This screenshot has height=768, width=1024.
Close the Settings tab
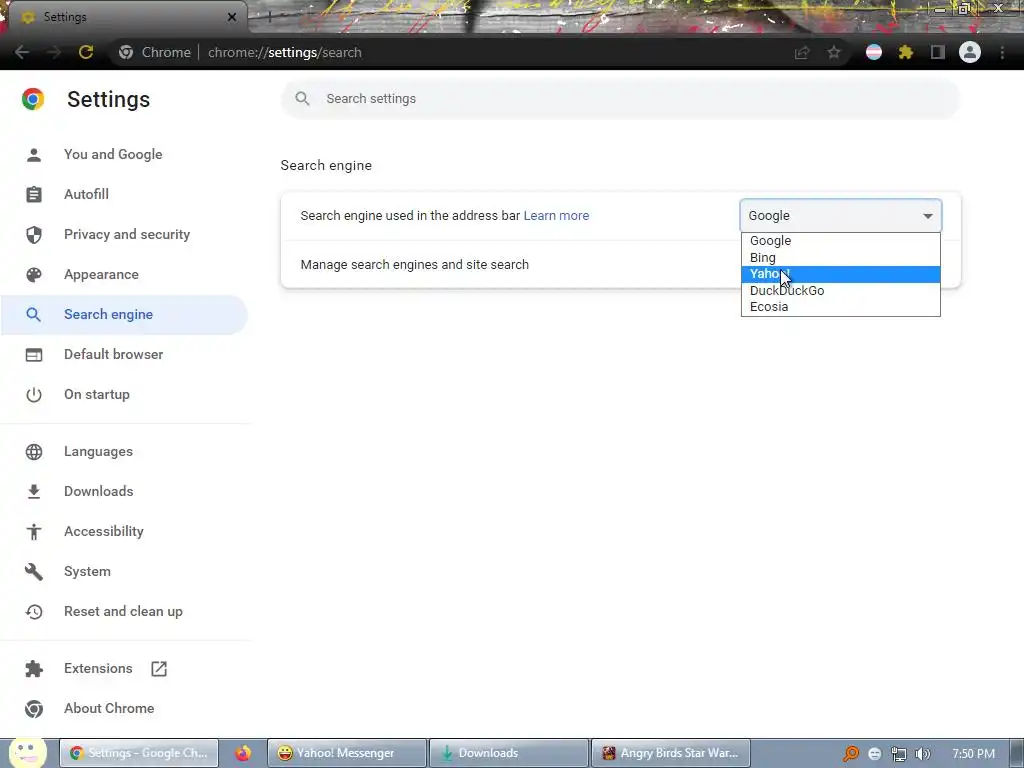[x=232, y=17]
